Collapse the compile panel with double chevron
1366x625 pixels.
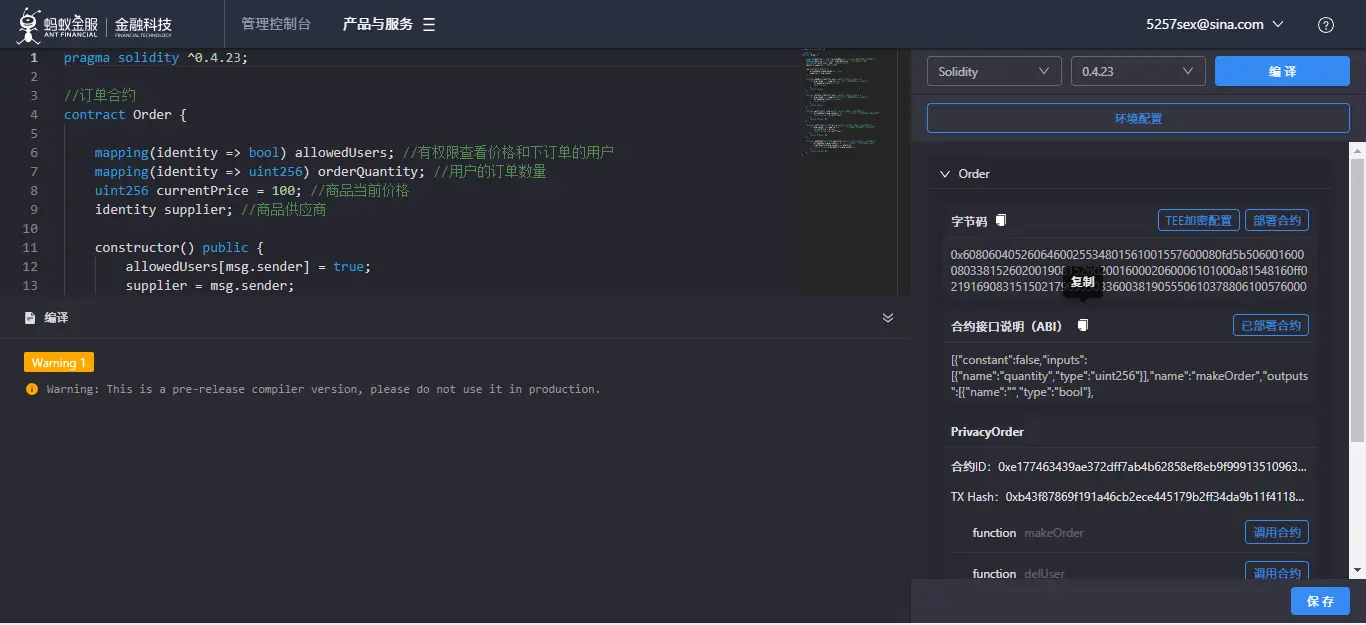[x=888, y=317]
